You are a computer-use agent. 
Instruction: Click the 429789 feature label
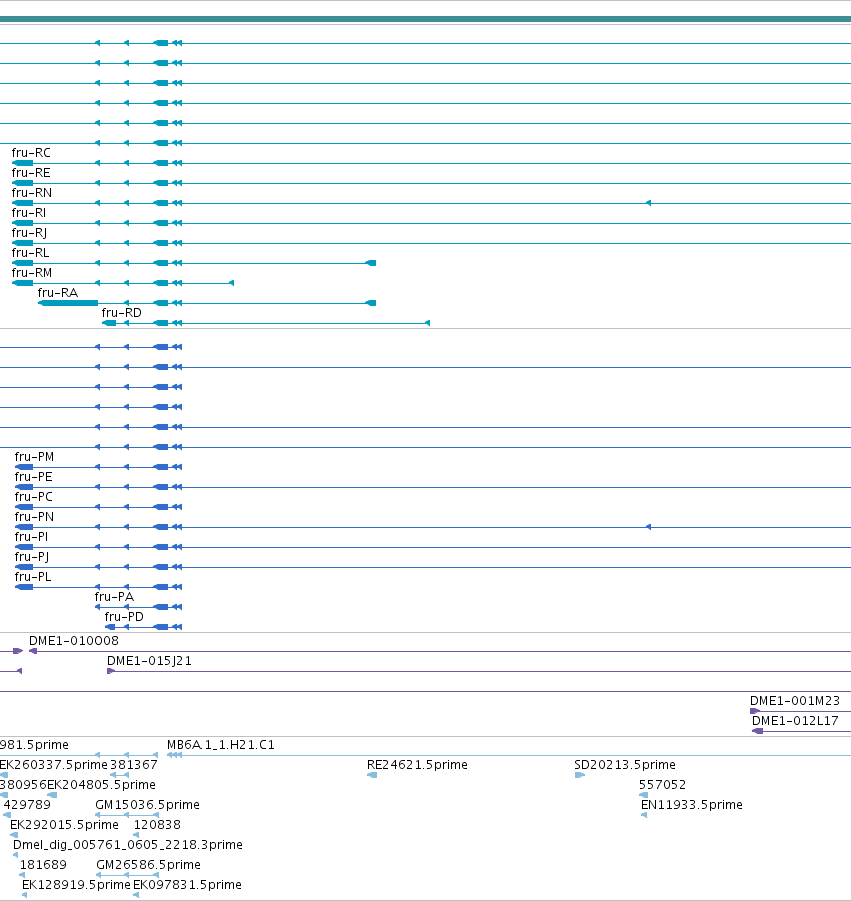point(27,805)
